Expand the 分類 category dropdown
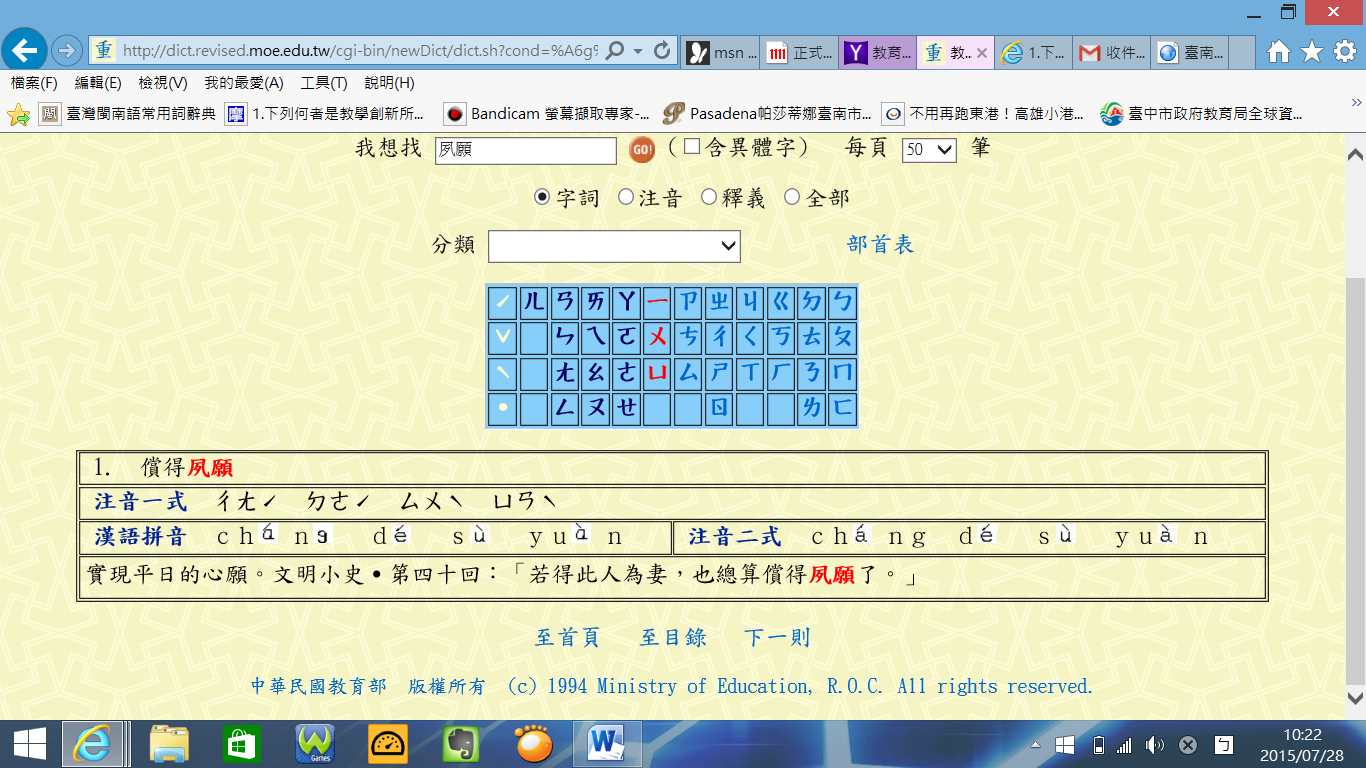 tap(614, 246)
